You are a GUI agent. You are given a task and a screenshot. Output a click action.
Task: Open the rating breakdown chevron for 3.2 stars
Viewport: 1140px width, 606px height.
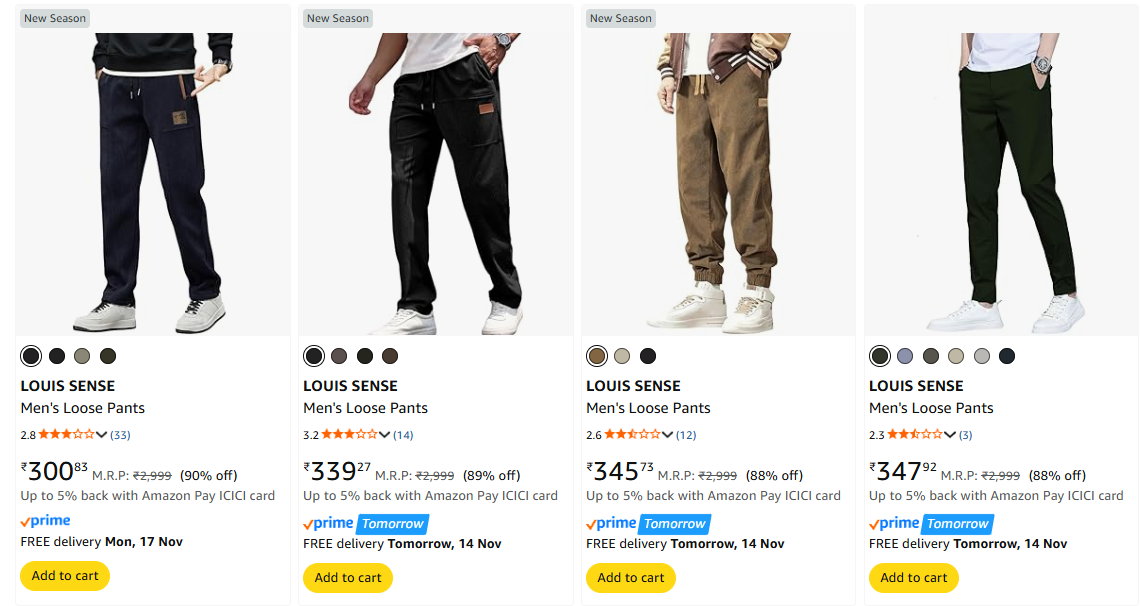tap(384, 434)
